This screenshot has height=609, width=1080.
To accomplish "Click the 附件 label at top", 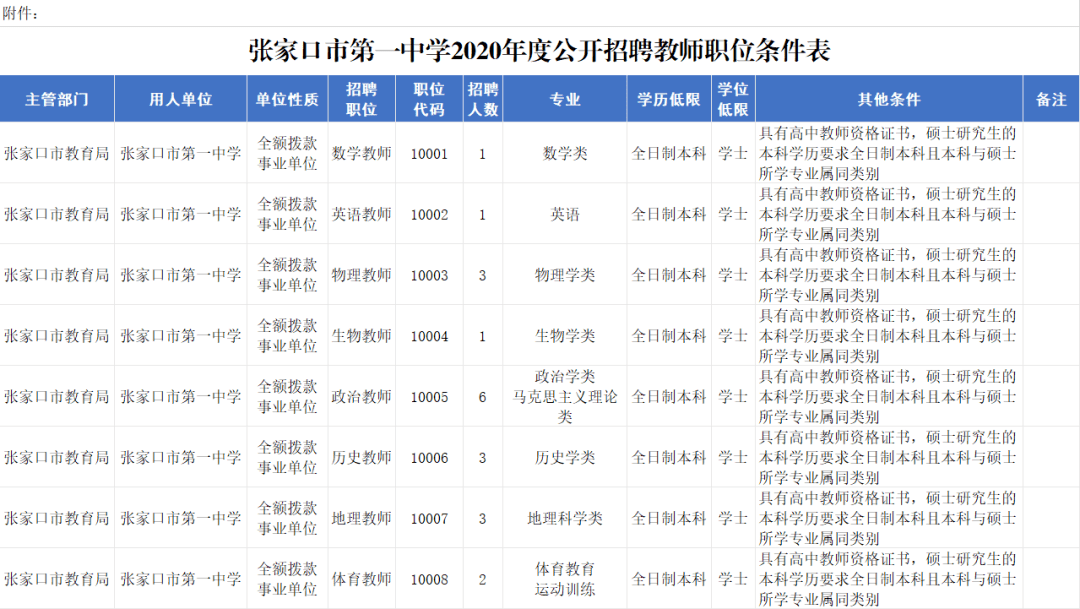I will click(x=19, y=13).
